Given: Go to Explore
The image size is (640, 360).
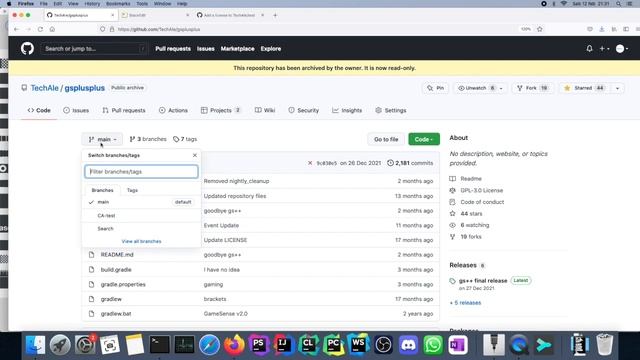Looking at the screenshot, I should (x=271, y=49).
